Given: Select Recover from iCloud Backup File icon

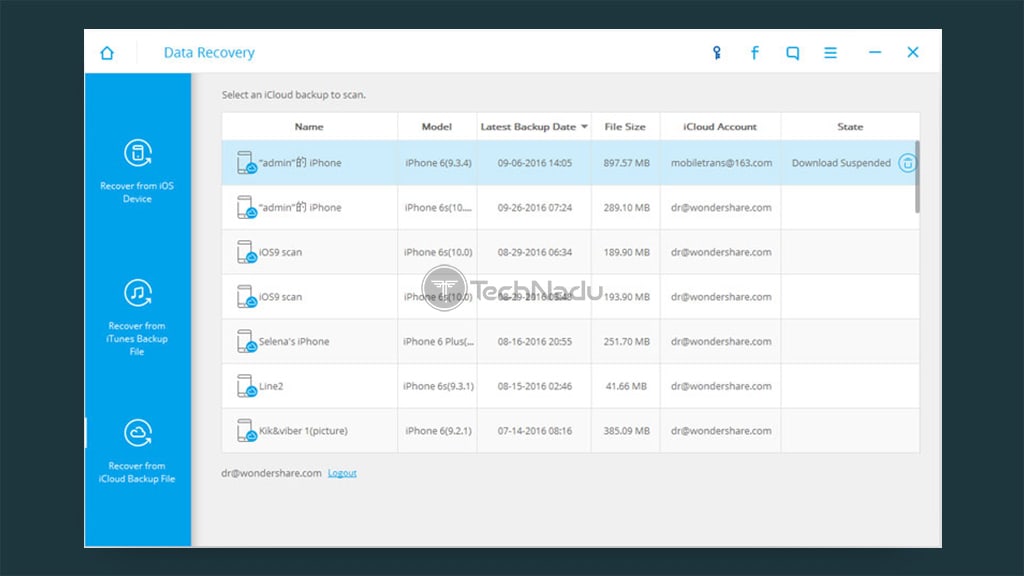Looking at the screenshot, I should tap(138, 432).
